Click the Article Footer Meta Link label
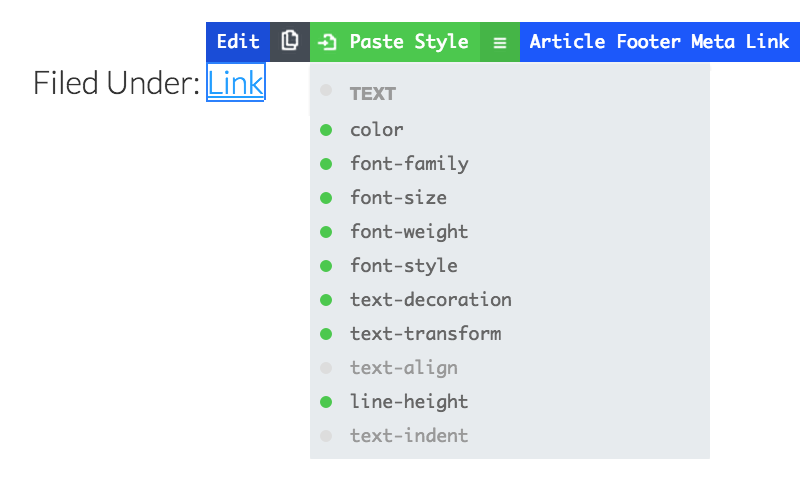The width and height of the screenshot is (800, 500). 660,42
